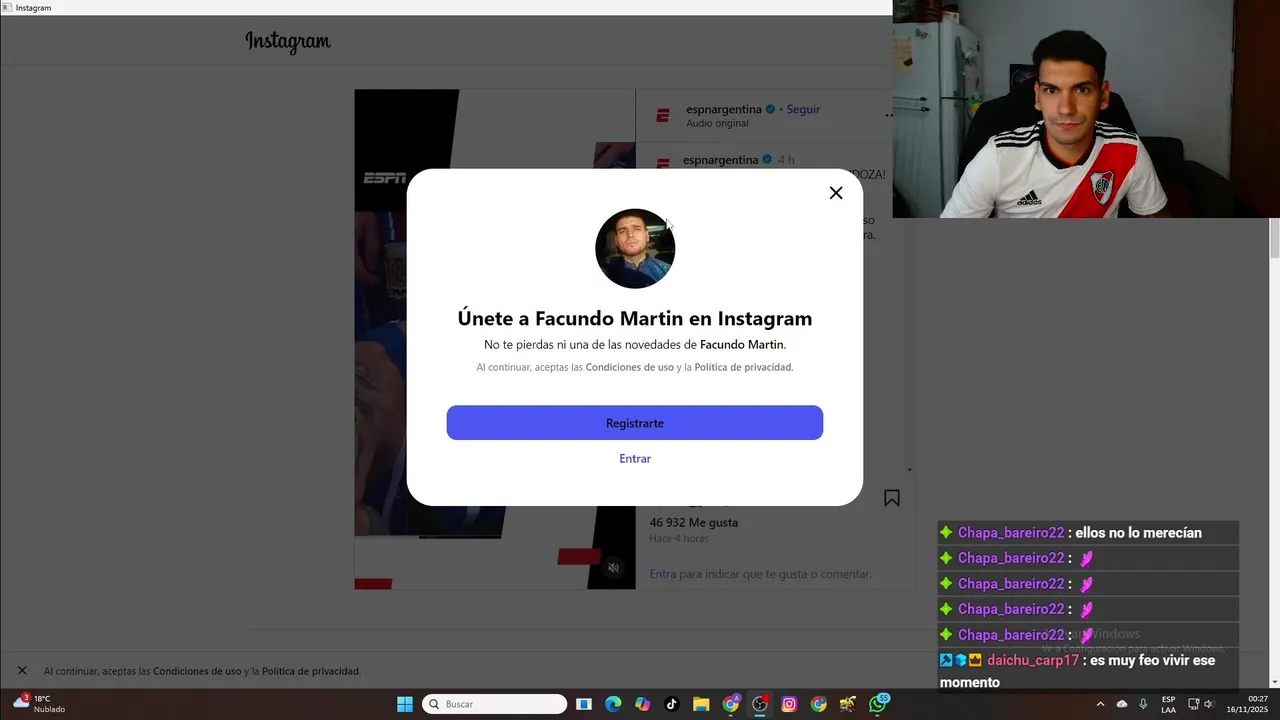The height and width of the screenshot is (720, 1280).
Task: Click scroll-down arrow of the comments panel
Action: click(909, 469)
